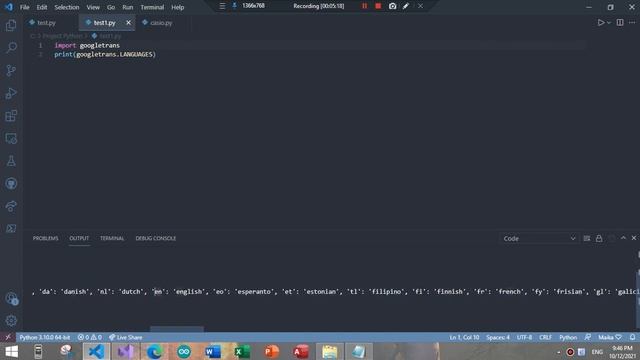Open the Testing flask view
Viewport: 640px width, 360px height.
tap(11, 161)
